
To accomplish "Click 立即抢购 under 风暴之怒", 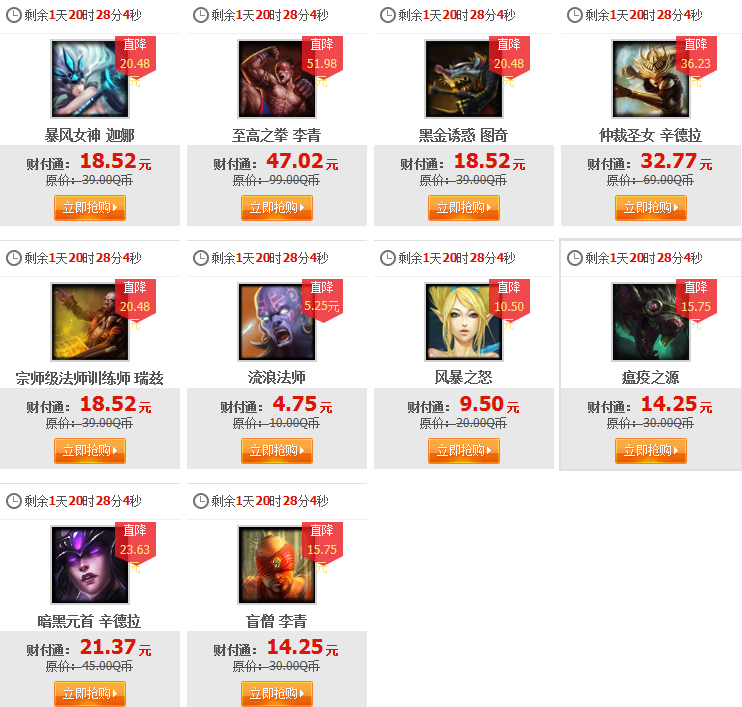I will click(x=464, y=451).
